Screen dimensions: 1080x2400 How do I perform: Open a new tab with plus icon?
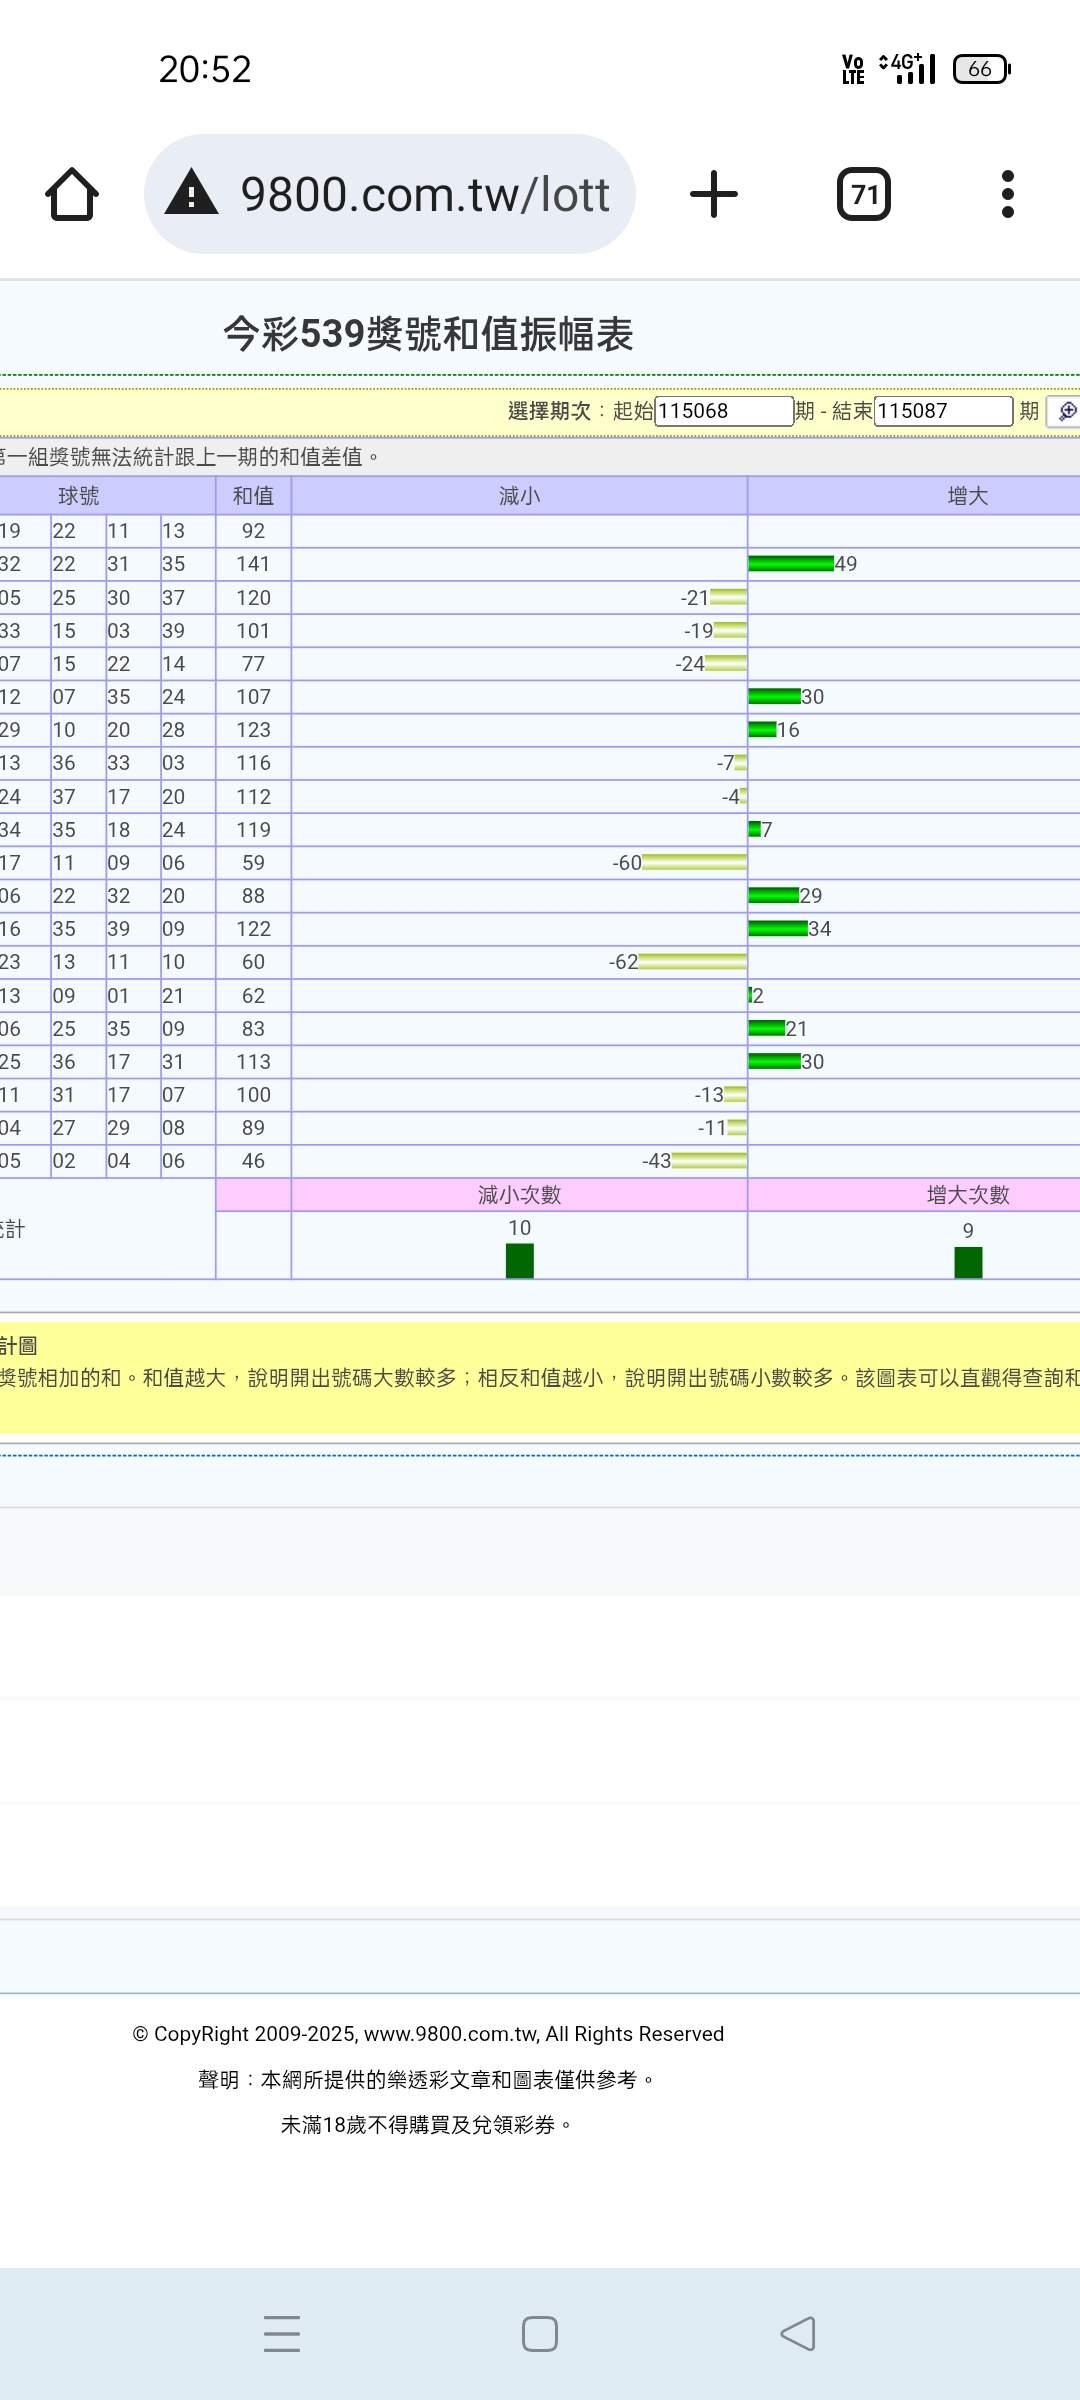click(x=714, y=194)
